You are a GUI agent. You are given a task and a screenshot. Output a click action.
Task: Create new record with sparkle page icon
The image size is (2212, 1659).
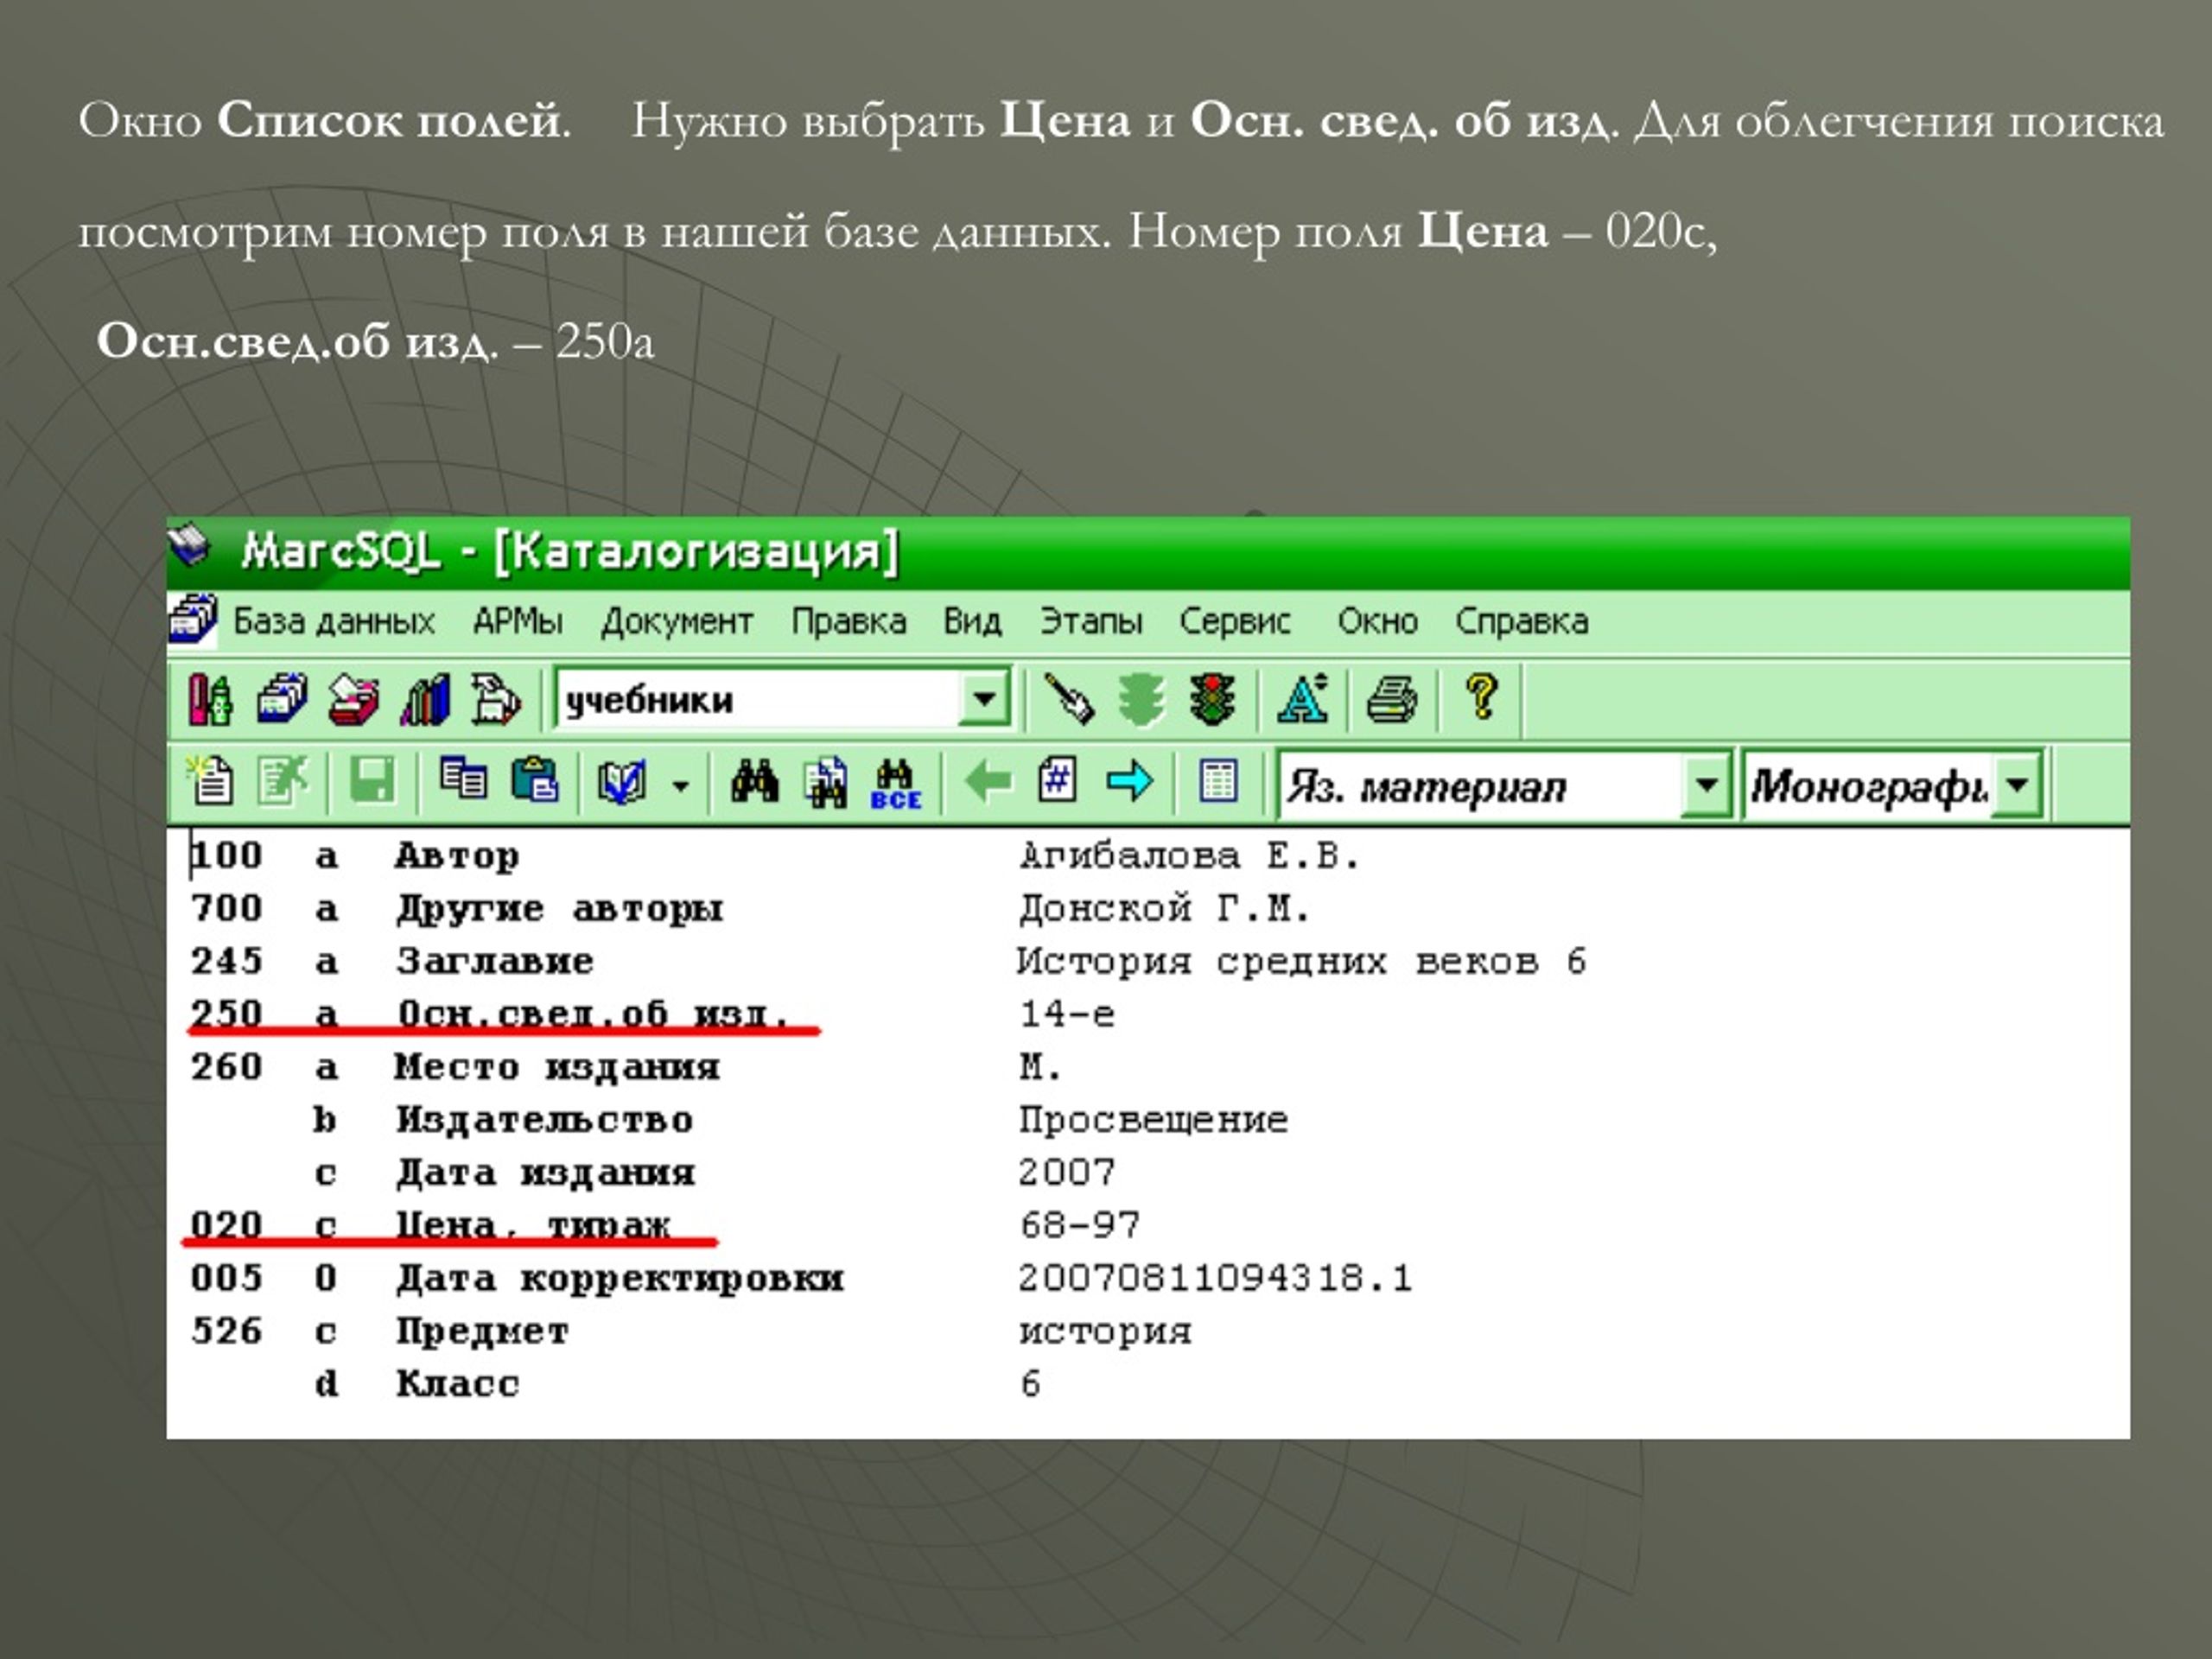(x=210, y=781)
